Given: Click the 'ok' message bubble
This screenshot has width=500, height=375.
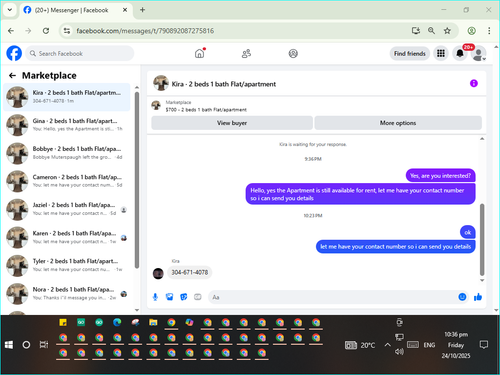Looking at the screenshot, I should click(468, 232).
